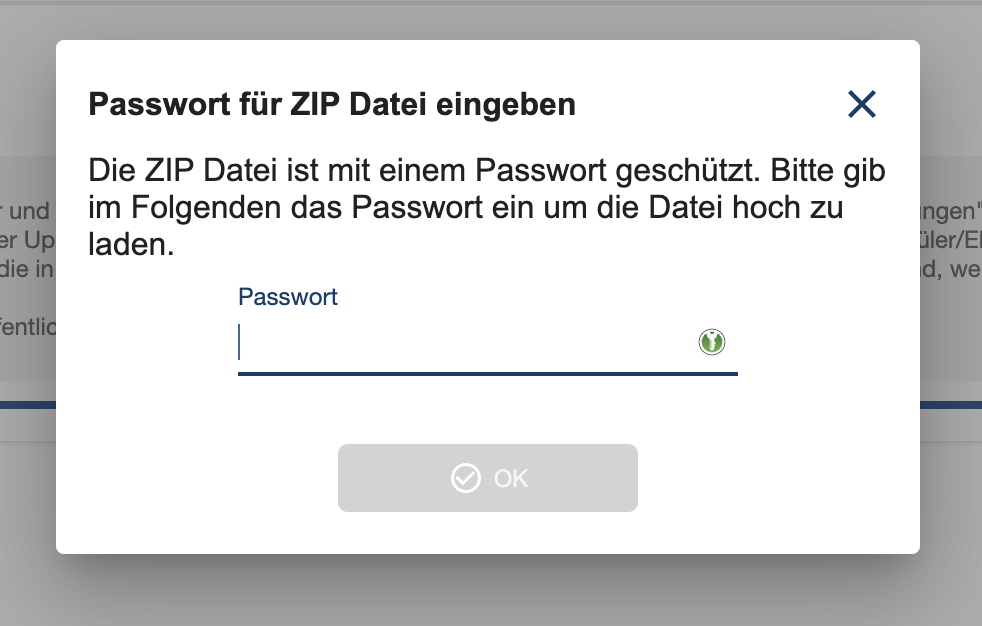Click the ZIP Datei description paragraph
The height and width of the screenshot is (626, 982).
pyautogui.click(x=487, y=207)
